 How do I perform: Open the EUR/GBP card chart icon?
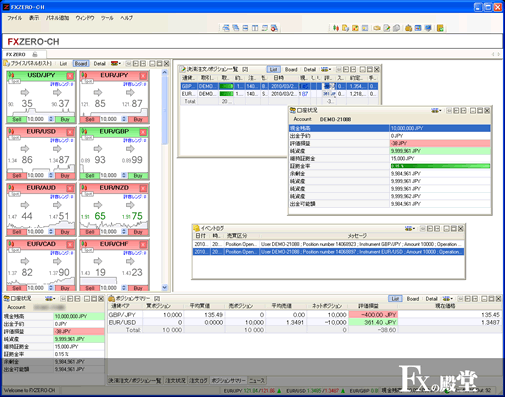[84, 132]
